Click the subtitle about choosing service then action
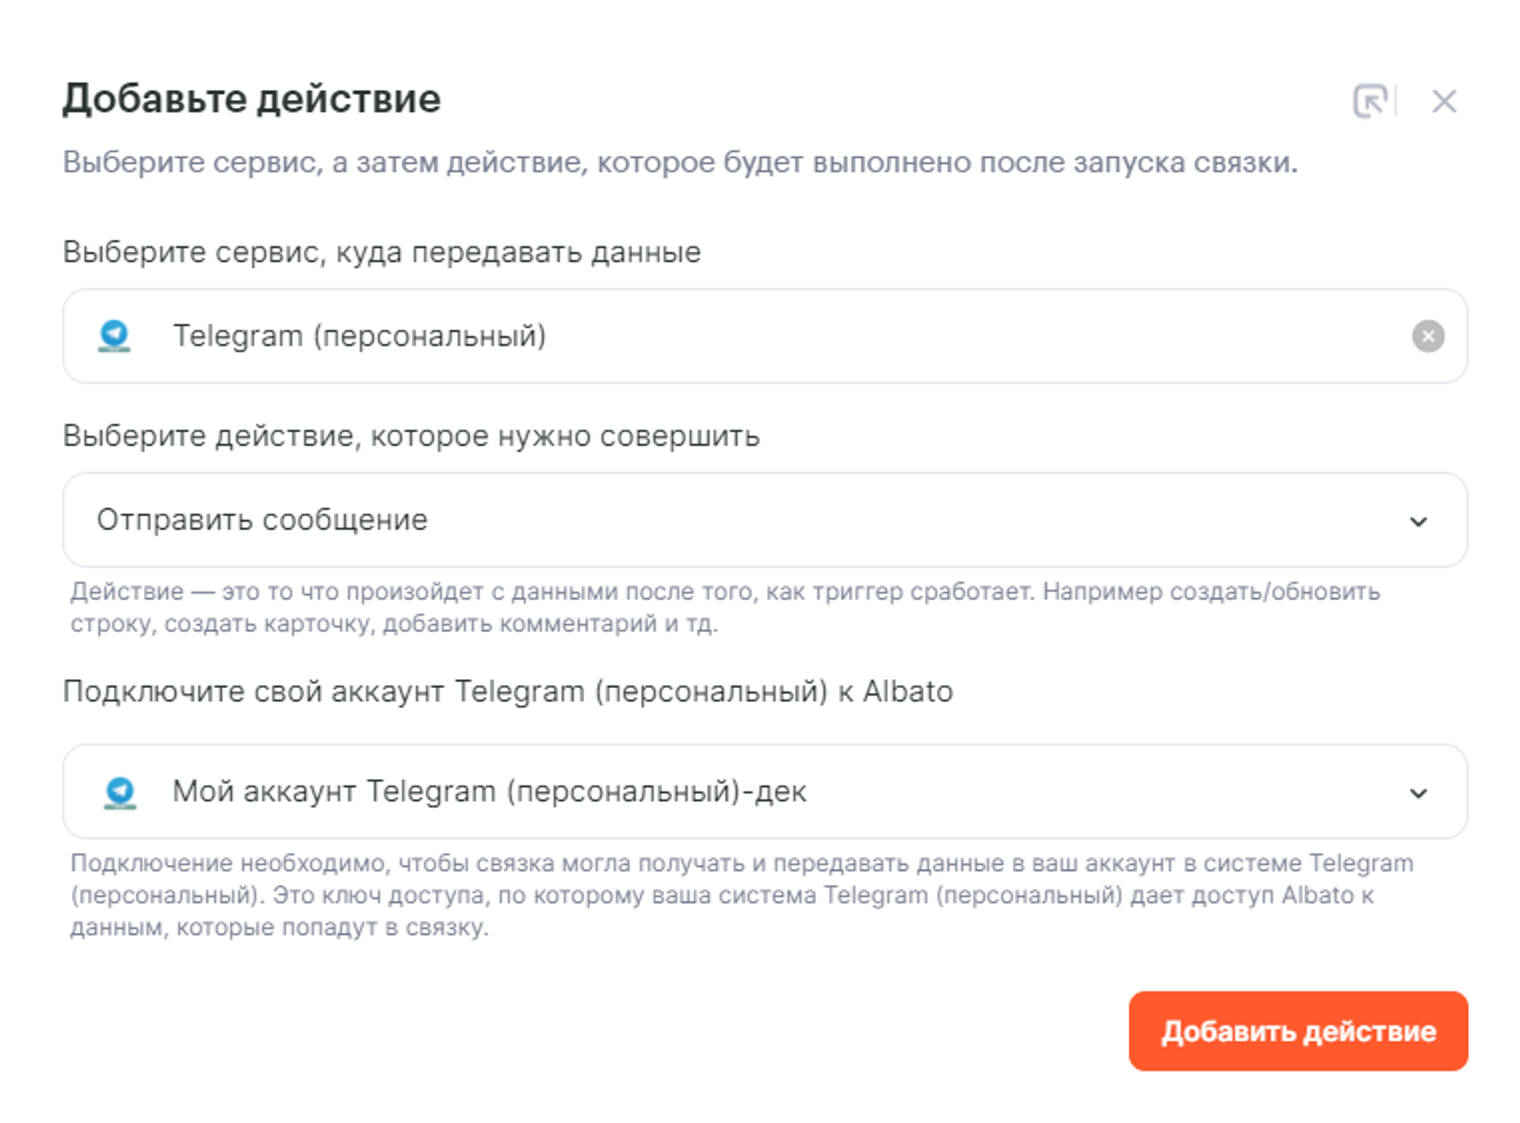1520x1123 pixels. 679,162
